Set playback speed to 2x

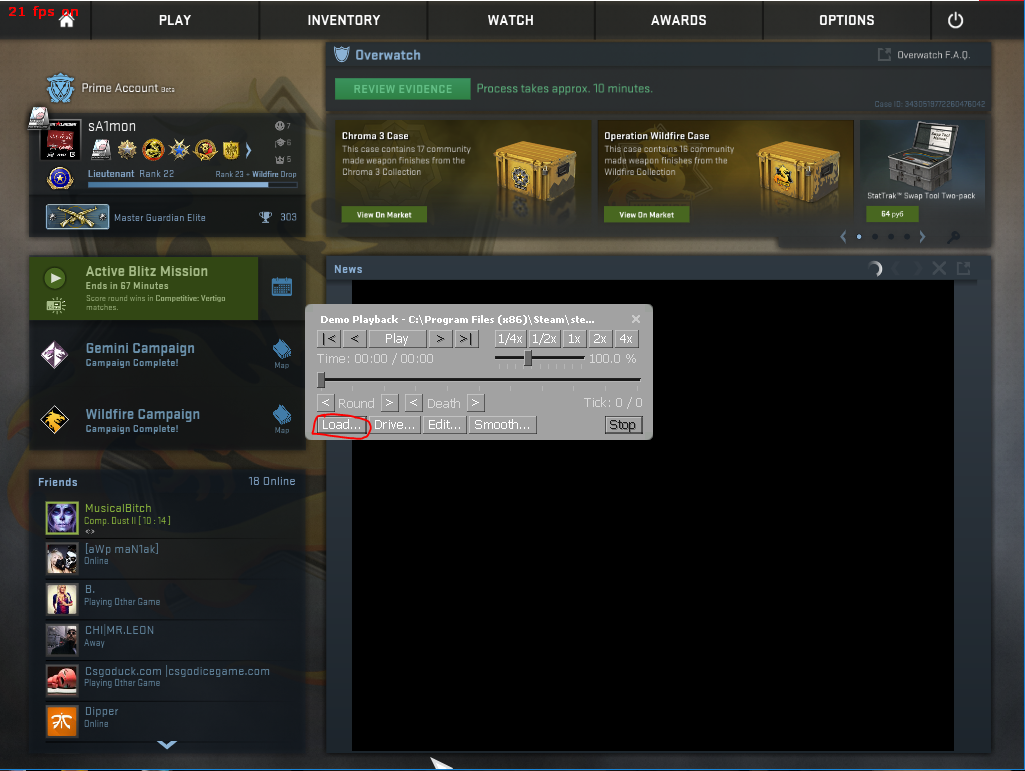tap(599, 339)
